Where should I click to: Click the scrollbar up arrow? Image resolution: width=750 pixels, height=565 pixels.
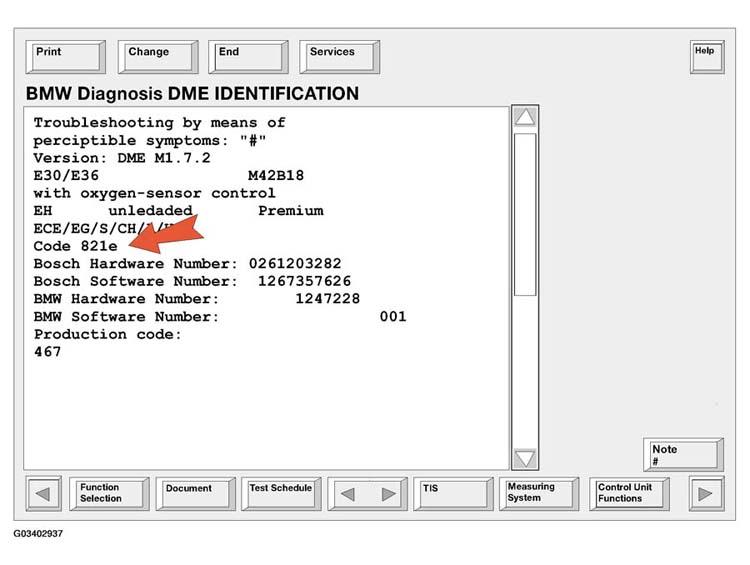coord(525,117)
